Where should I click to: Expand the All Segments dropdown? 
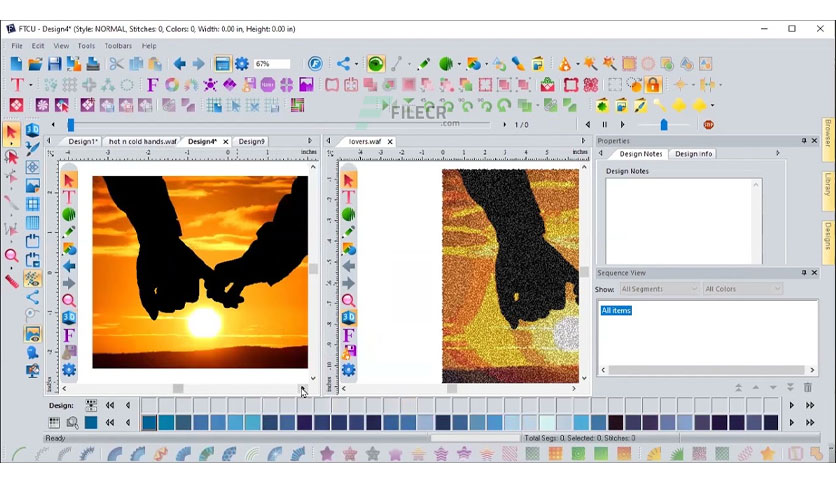click(659, 289)
